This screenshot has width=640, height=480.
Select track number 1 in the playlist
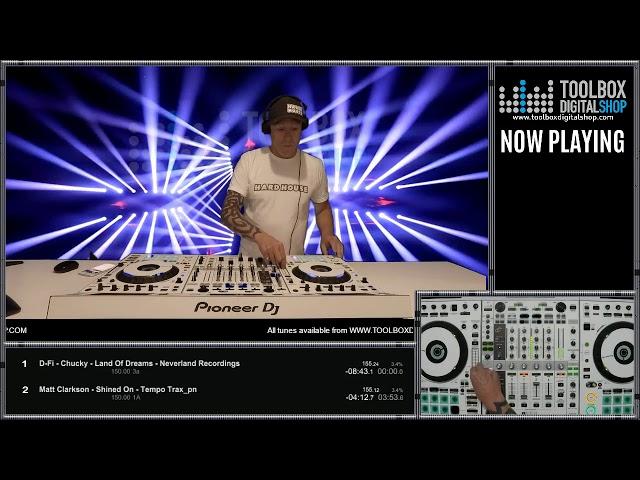25,364
